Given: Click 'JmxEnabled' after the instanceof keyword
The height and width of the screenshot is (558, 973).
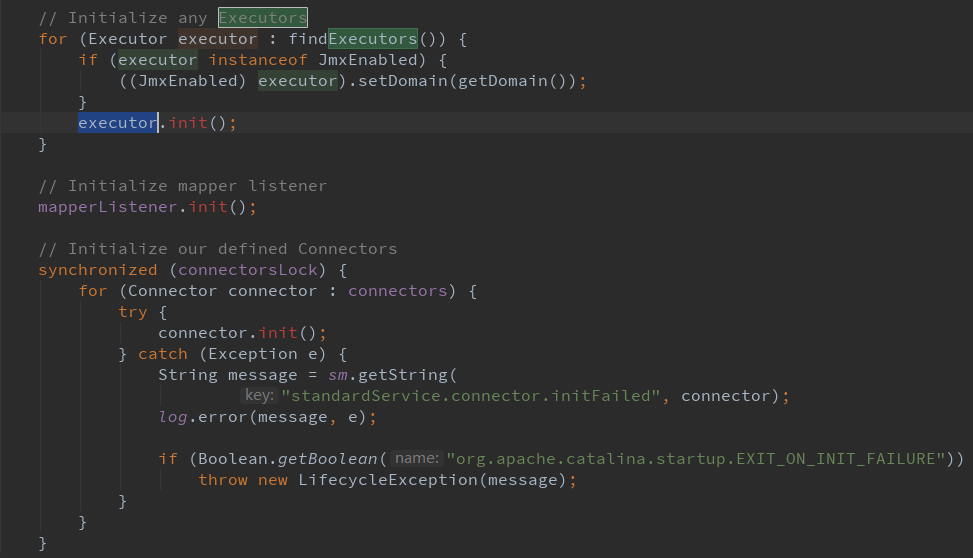Looking at the screenshot, I should pos(367,60).
